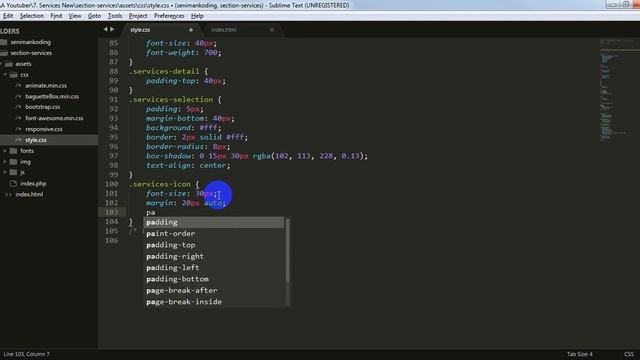The width and height of the screenshot is (640, 360).
Task: Open bootstrap.css file
Action: click(x=42, y=107)
